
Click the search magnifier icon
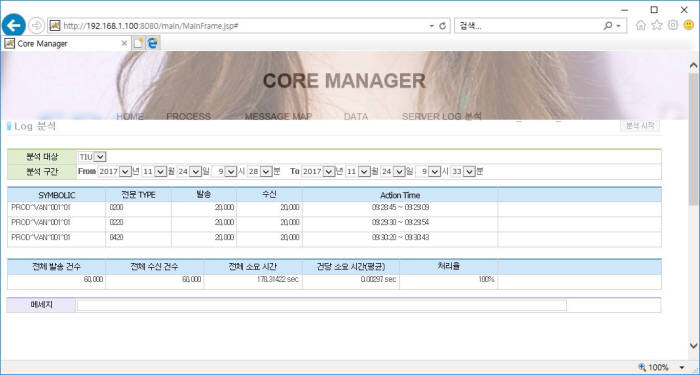(608, 26)
